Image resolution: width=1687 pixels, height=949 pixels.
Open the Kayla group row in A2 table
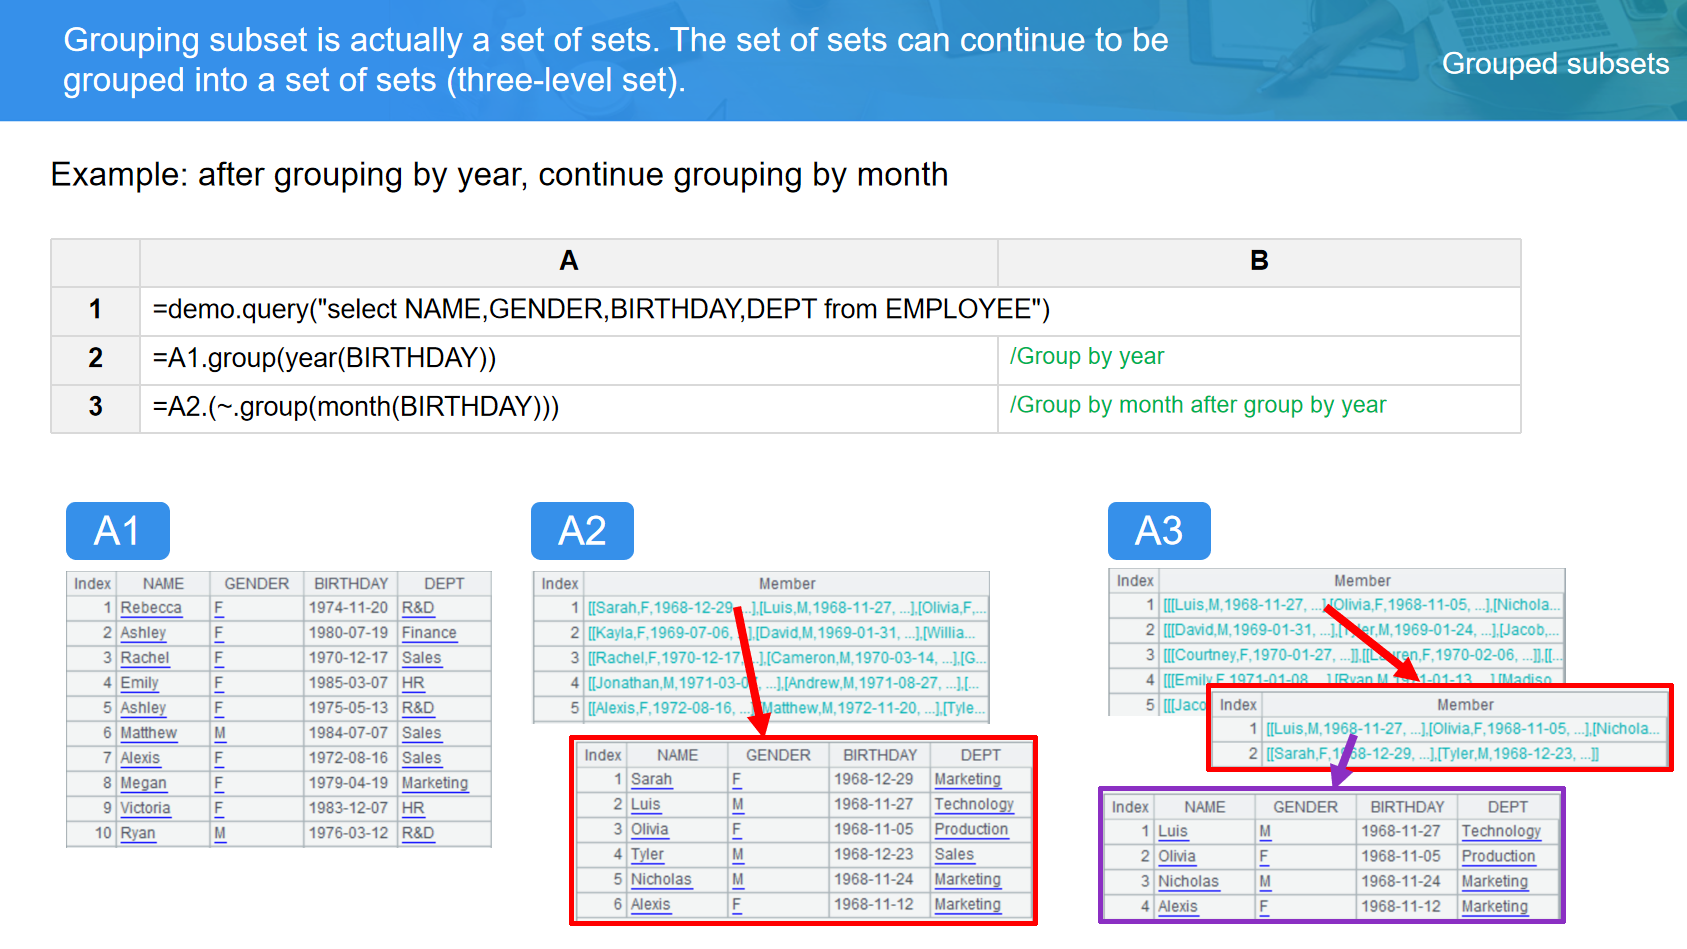785,633
